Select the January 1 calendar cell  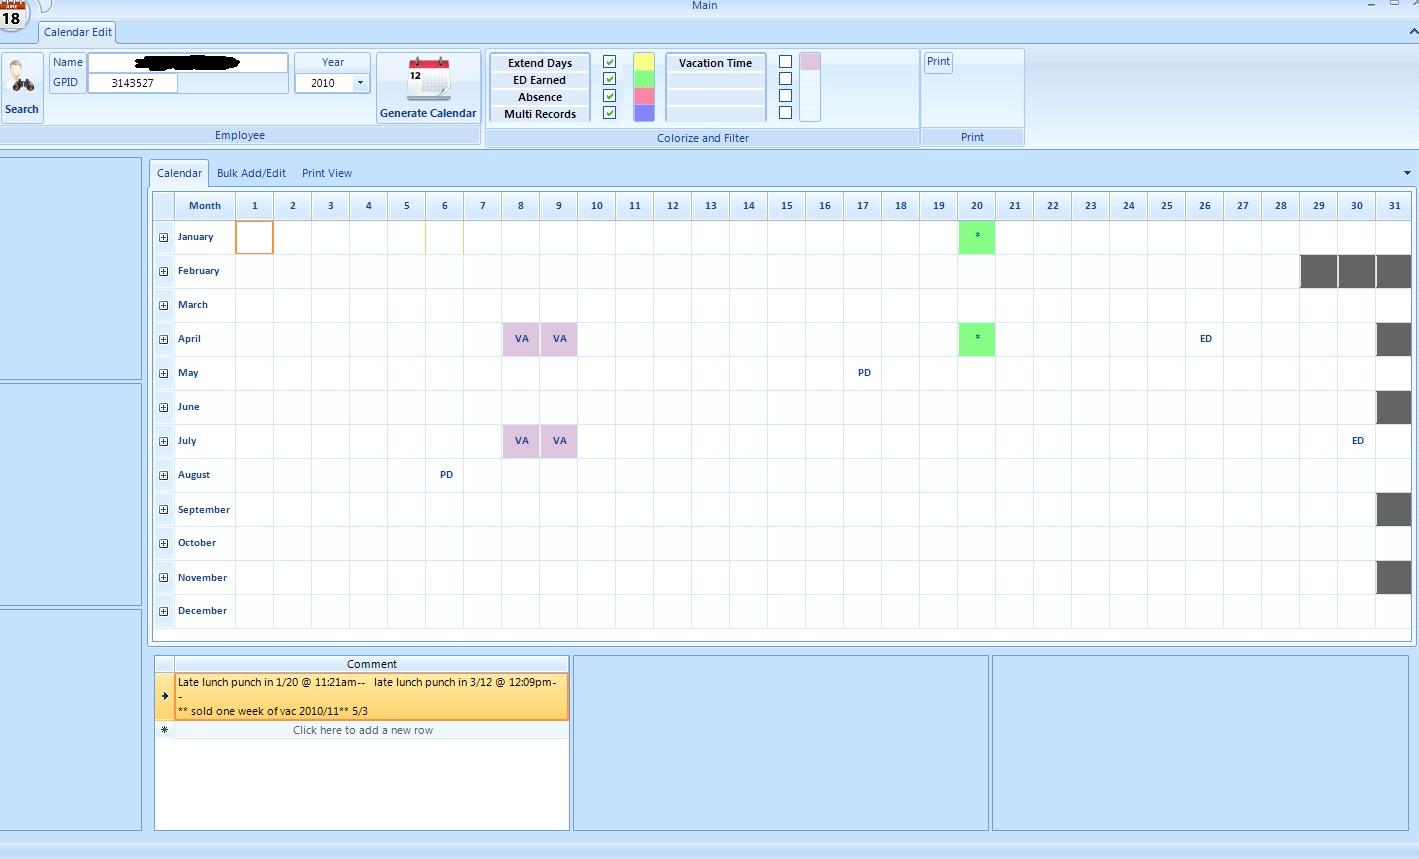254,237
